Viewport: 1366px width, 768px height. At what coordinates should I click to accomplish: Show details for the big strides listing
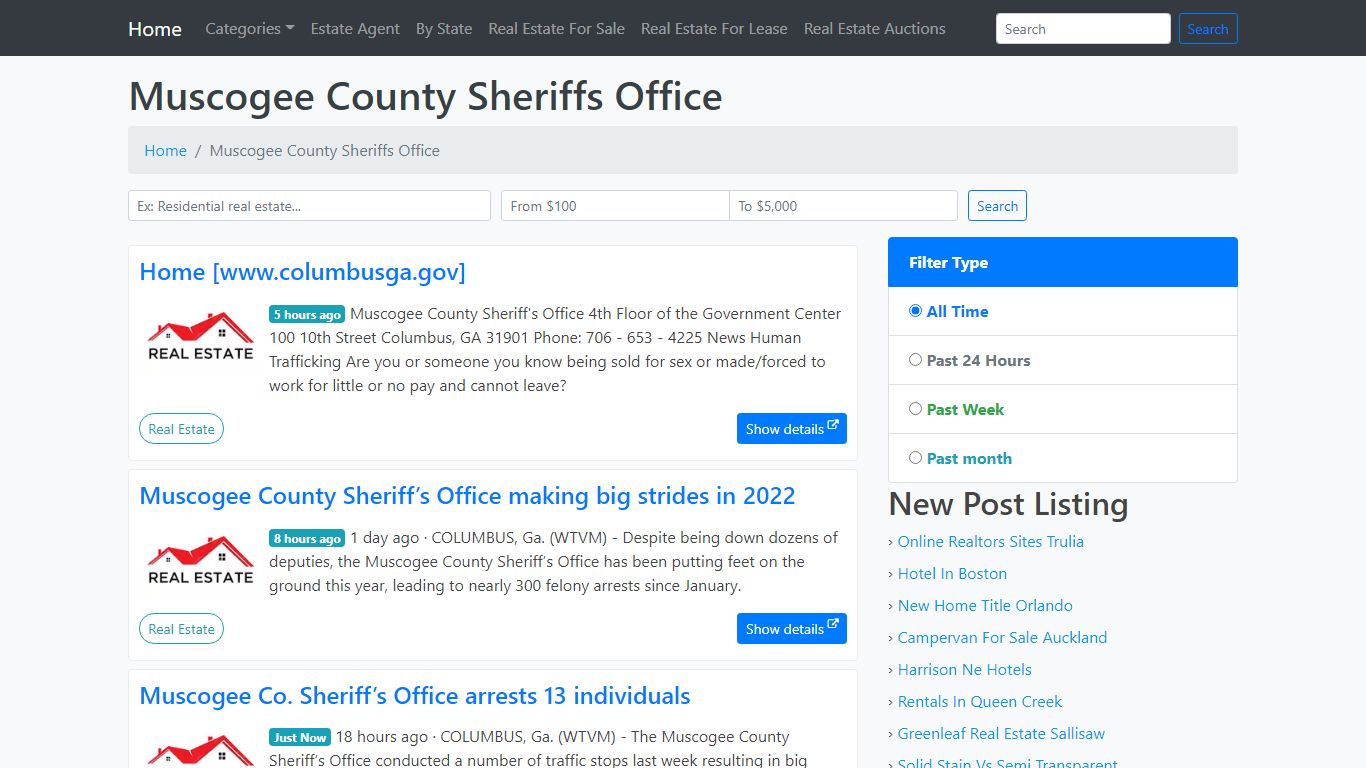click(x=792, y=629)
